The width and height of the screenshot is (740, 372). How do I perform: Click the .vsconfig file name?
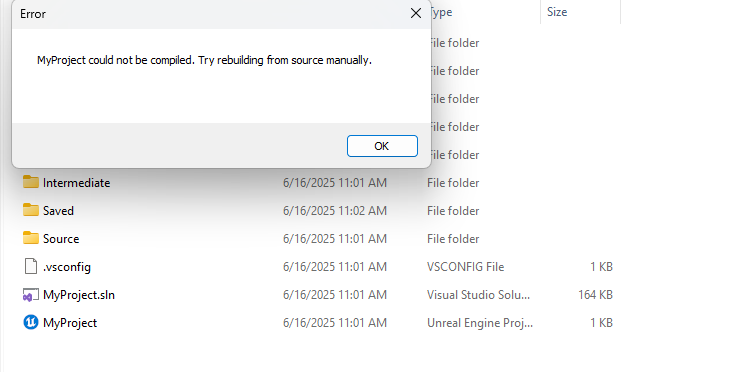(x=67, y=267)
